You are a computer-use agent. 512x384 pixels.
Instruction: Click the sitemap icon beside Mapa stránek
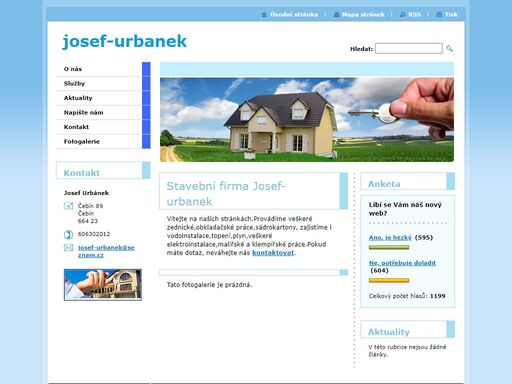click(336, 14)
